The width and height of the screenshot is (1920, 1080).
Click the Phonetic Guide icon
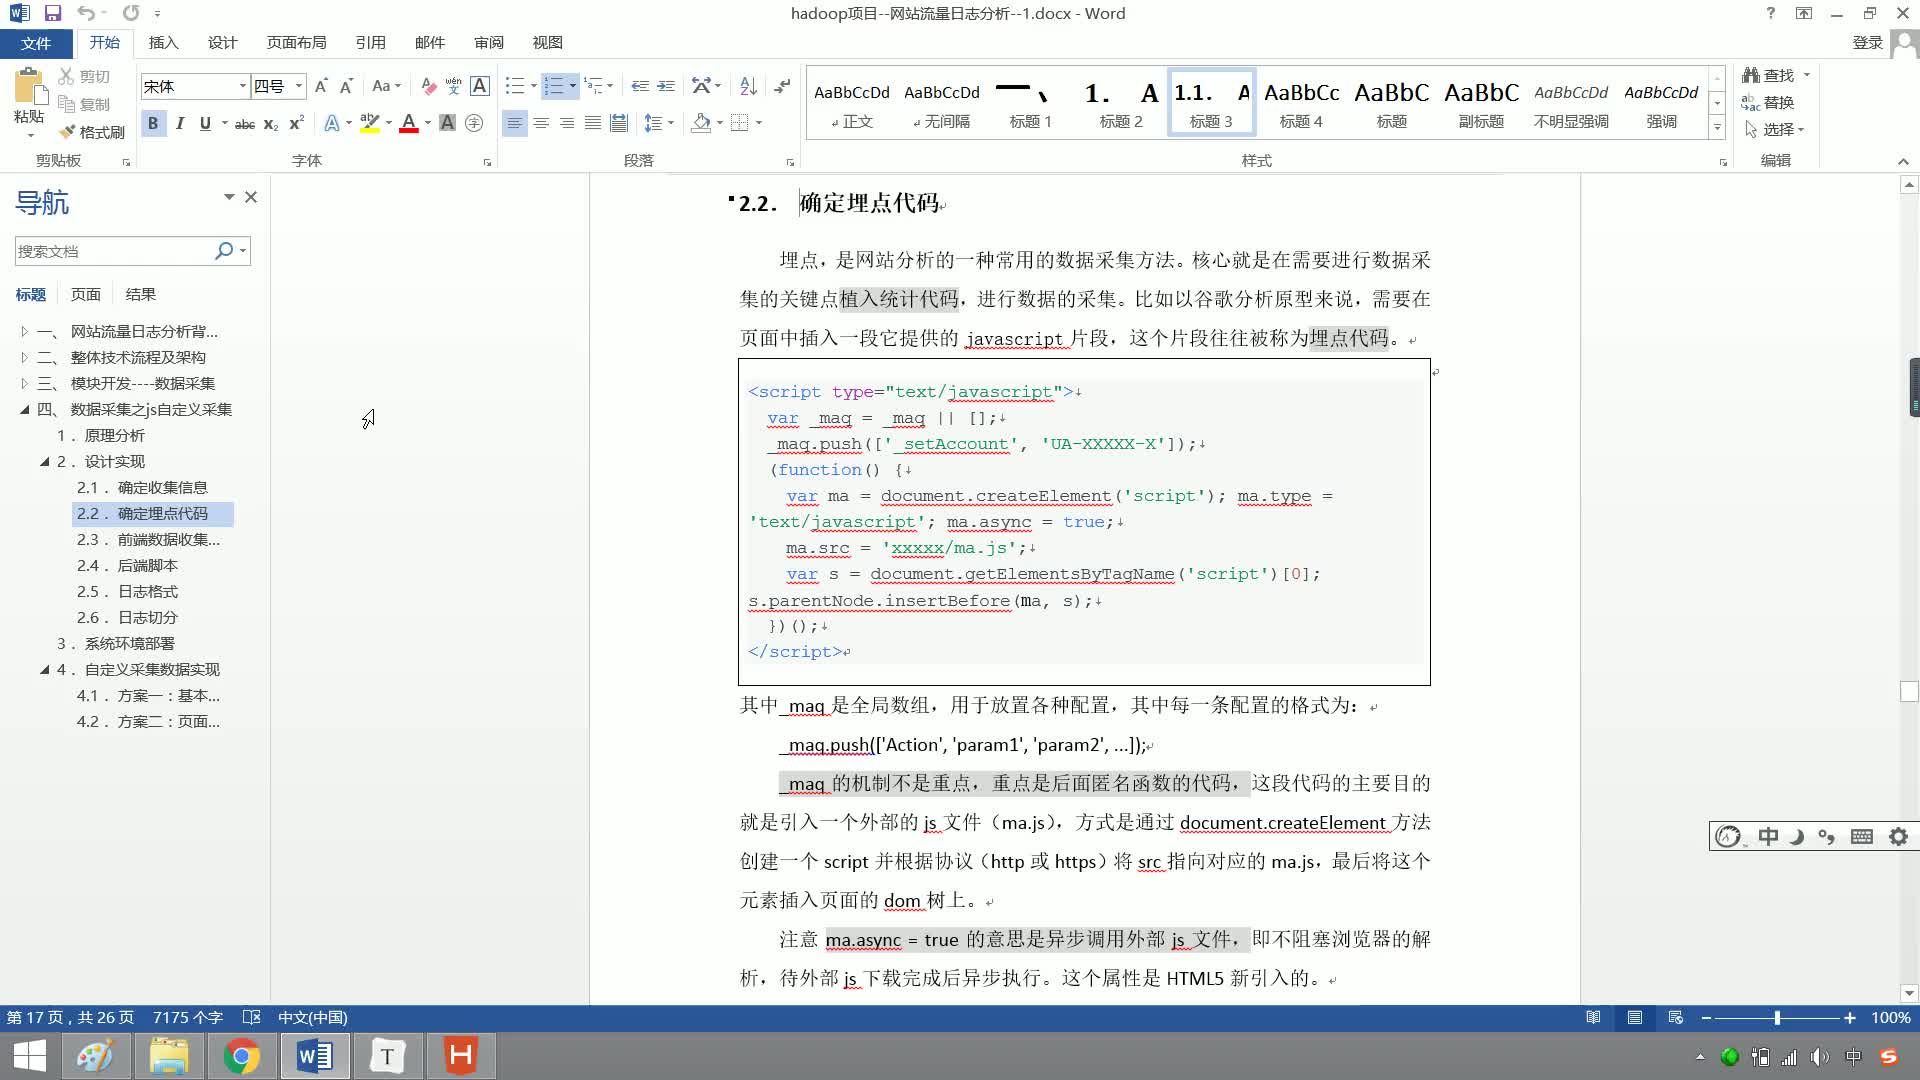454,86
